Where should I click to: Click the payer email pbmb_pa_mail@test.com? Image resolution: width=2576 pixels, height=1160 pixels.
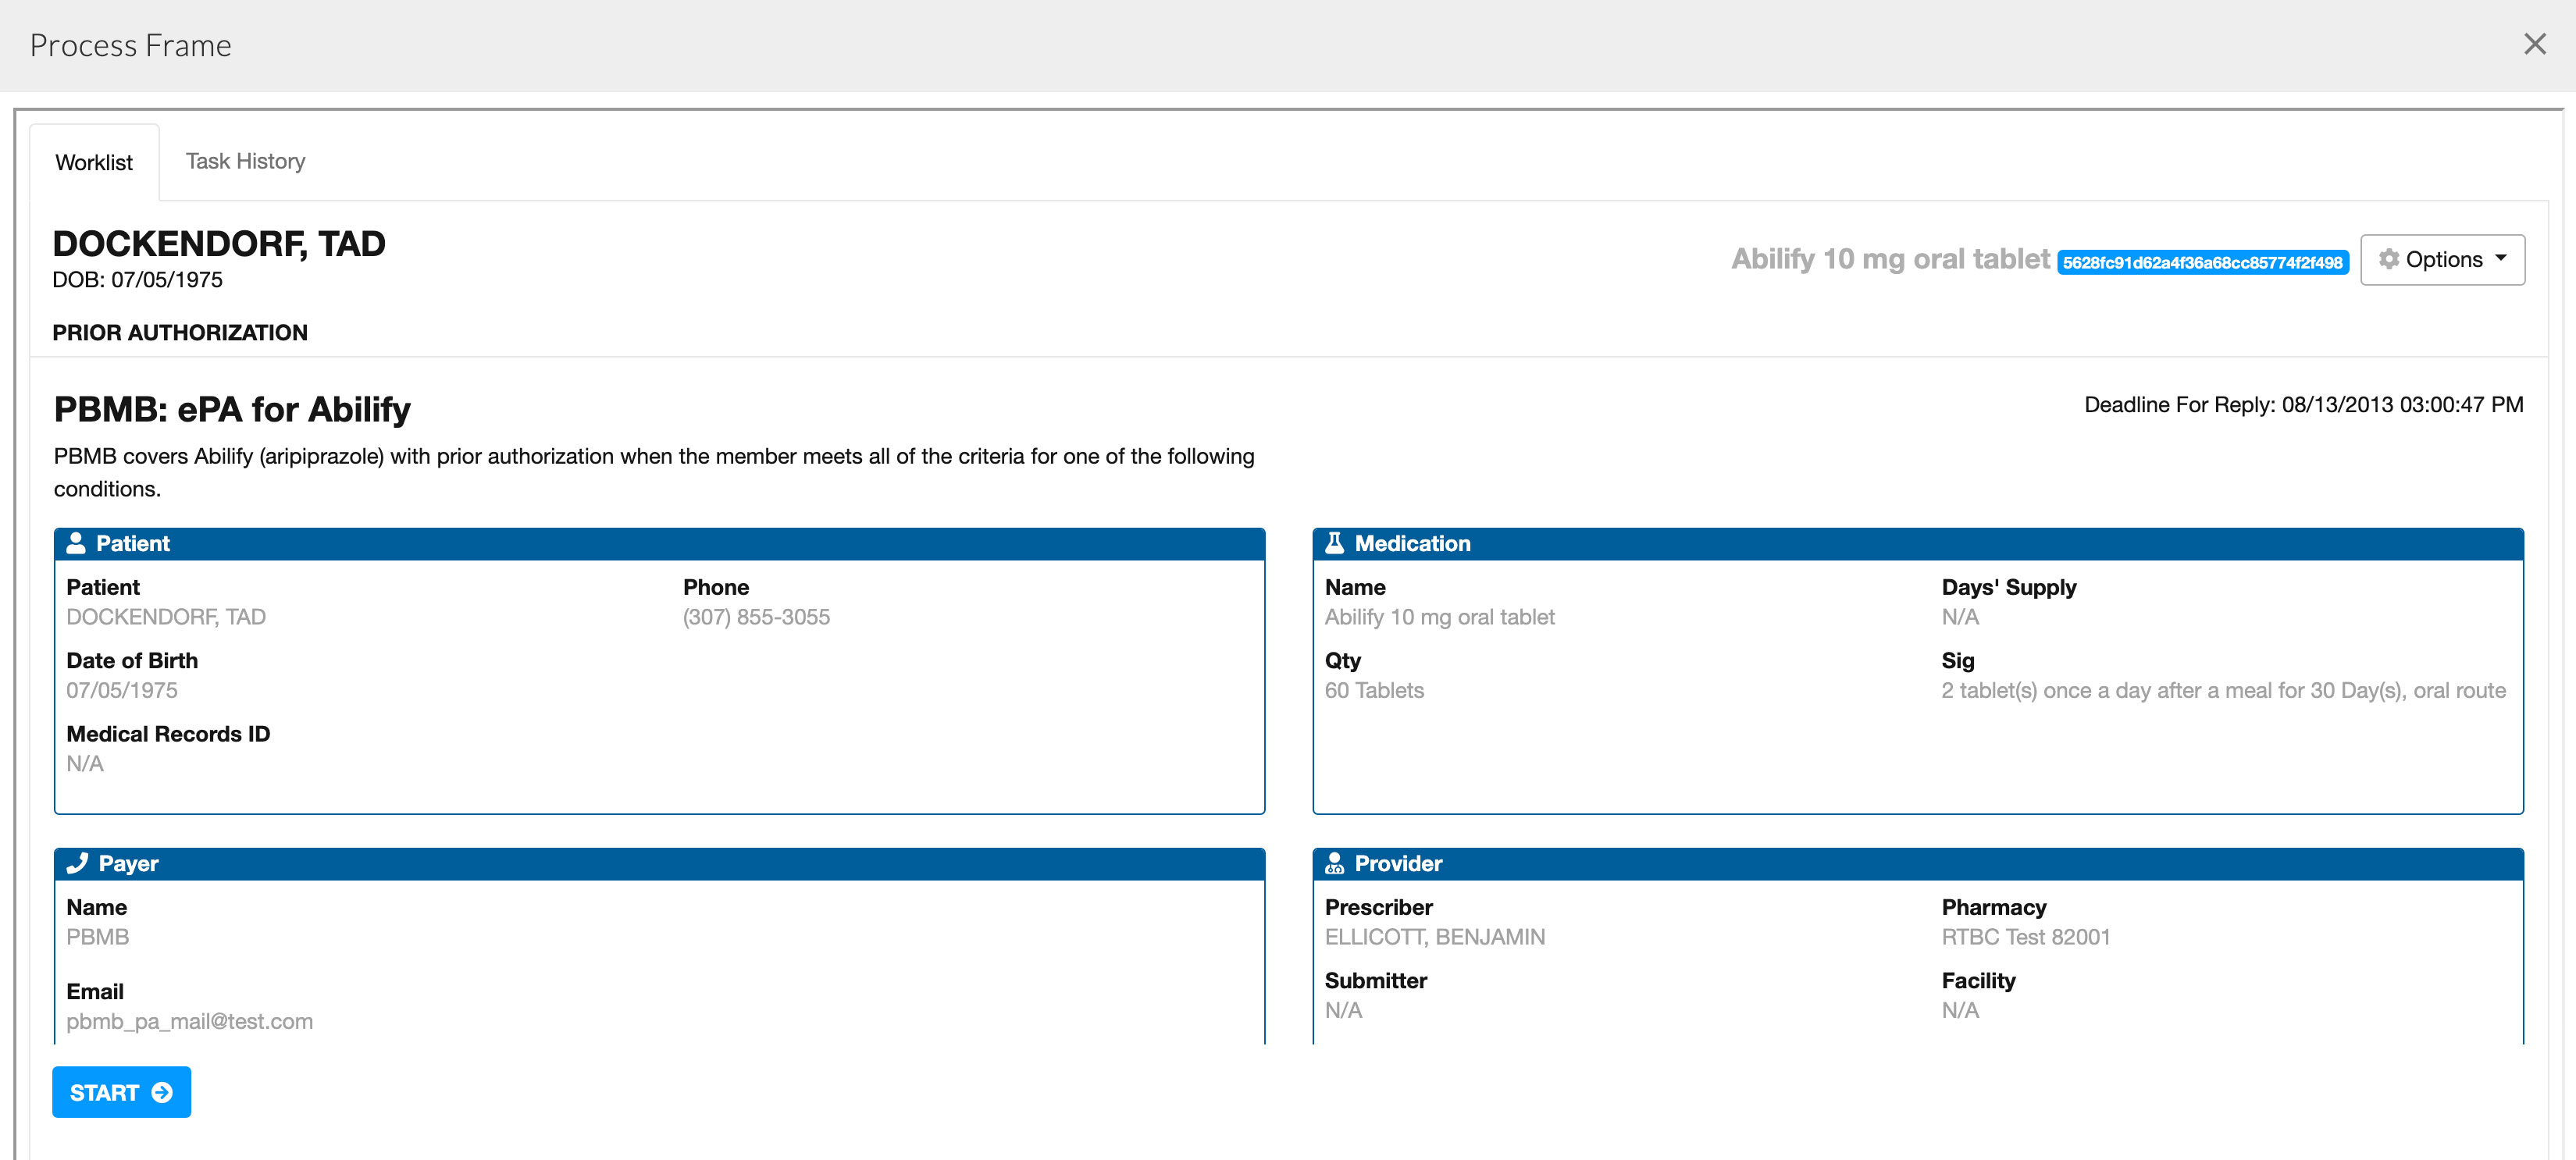tap(189, 1021)
